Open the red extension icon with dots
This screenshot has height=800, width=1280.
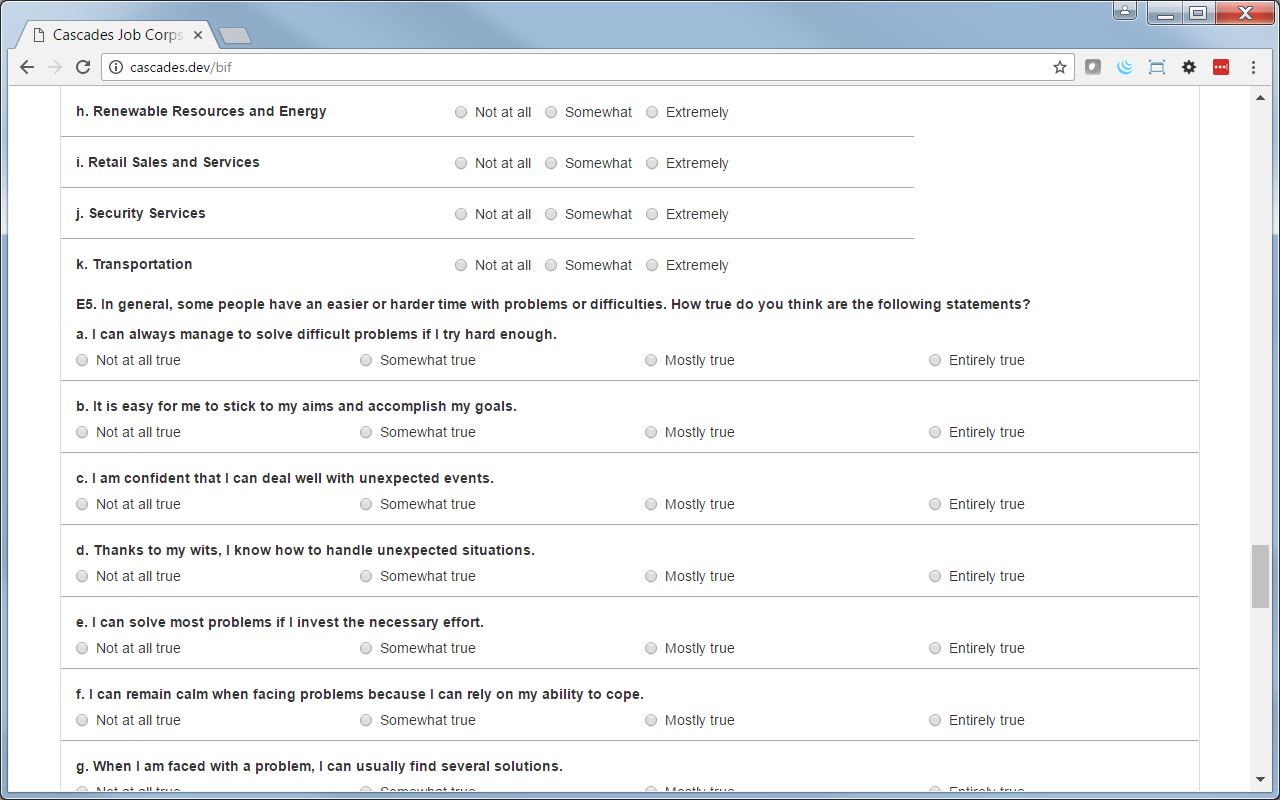[1221, 67]
